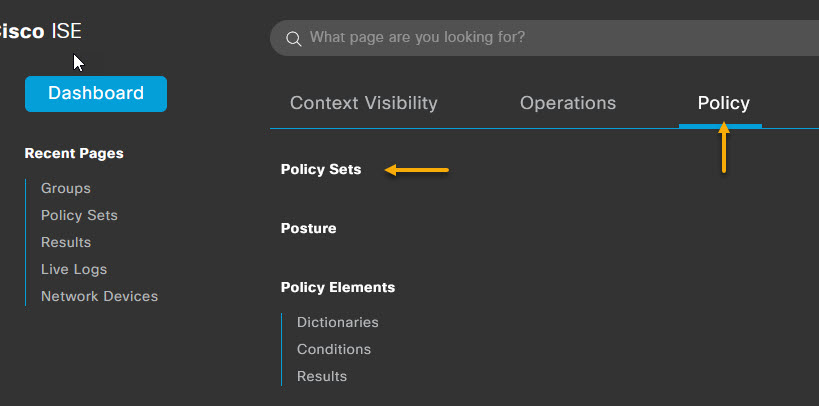Open Live Logs from Recent Pages
The image size is (819, 406).
coord(74,269)
